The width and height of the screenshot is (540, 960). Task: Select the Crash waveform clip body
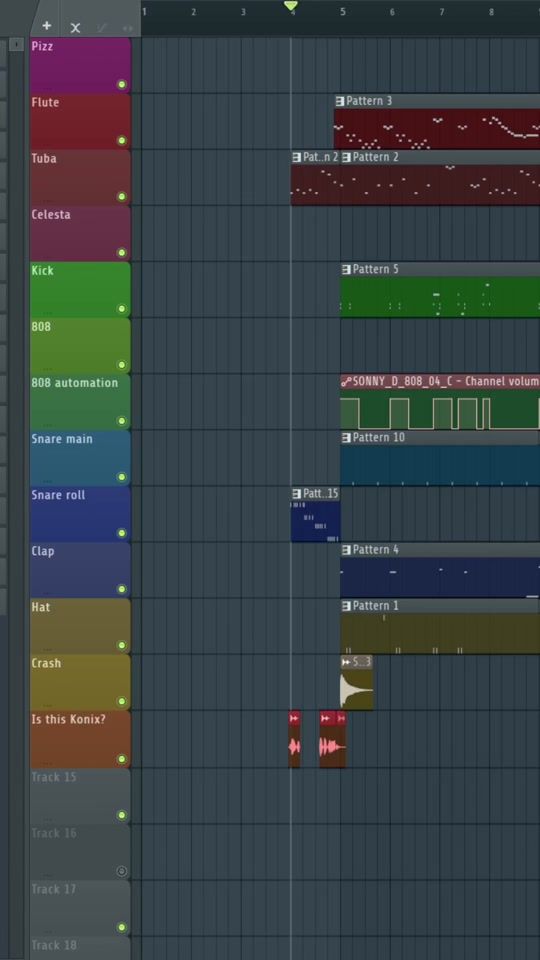(356, 689)
